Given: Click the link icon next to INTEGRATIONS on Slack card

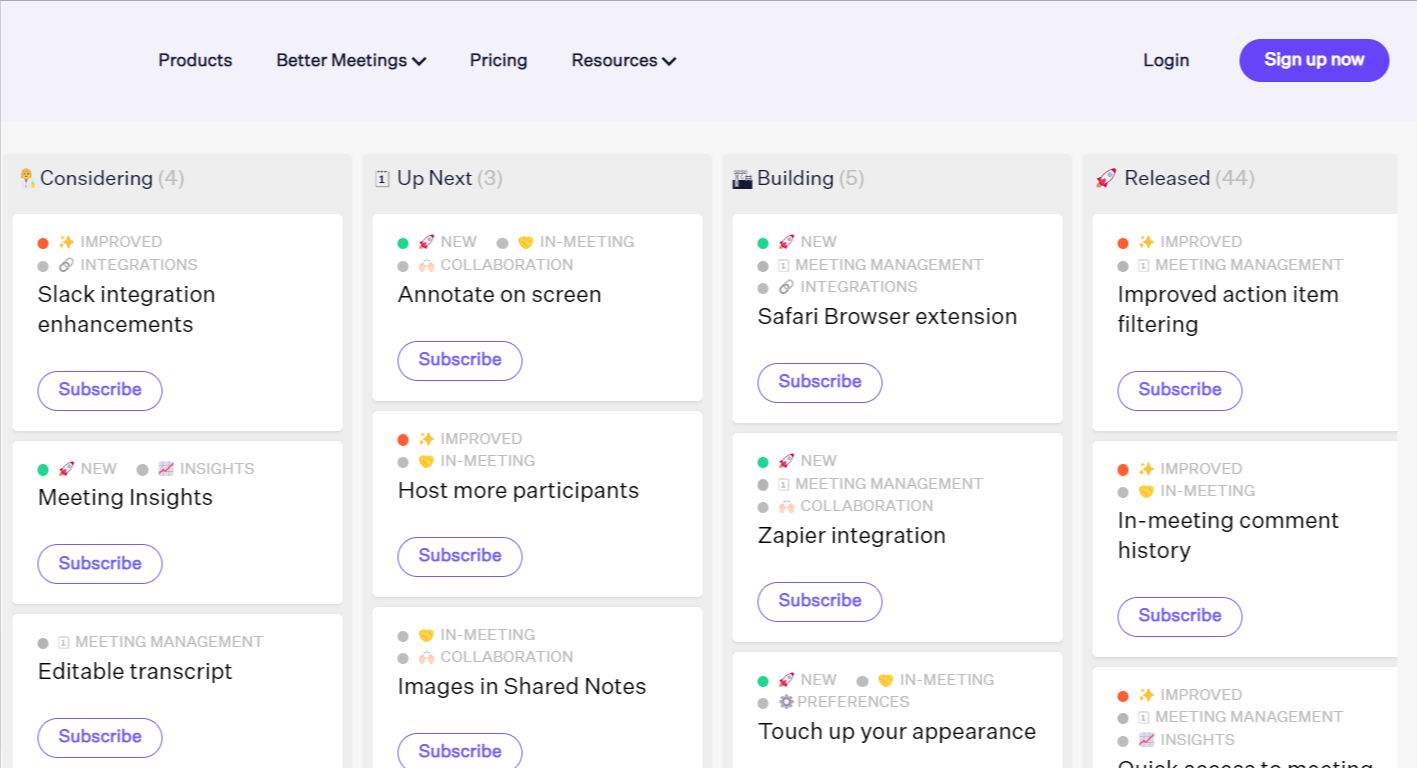Looking at the screenshot, I should pos(66,265).
